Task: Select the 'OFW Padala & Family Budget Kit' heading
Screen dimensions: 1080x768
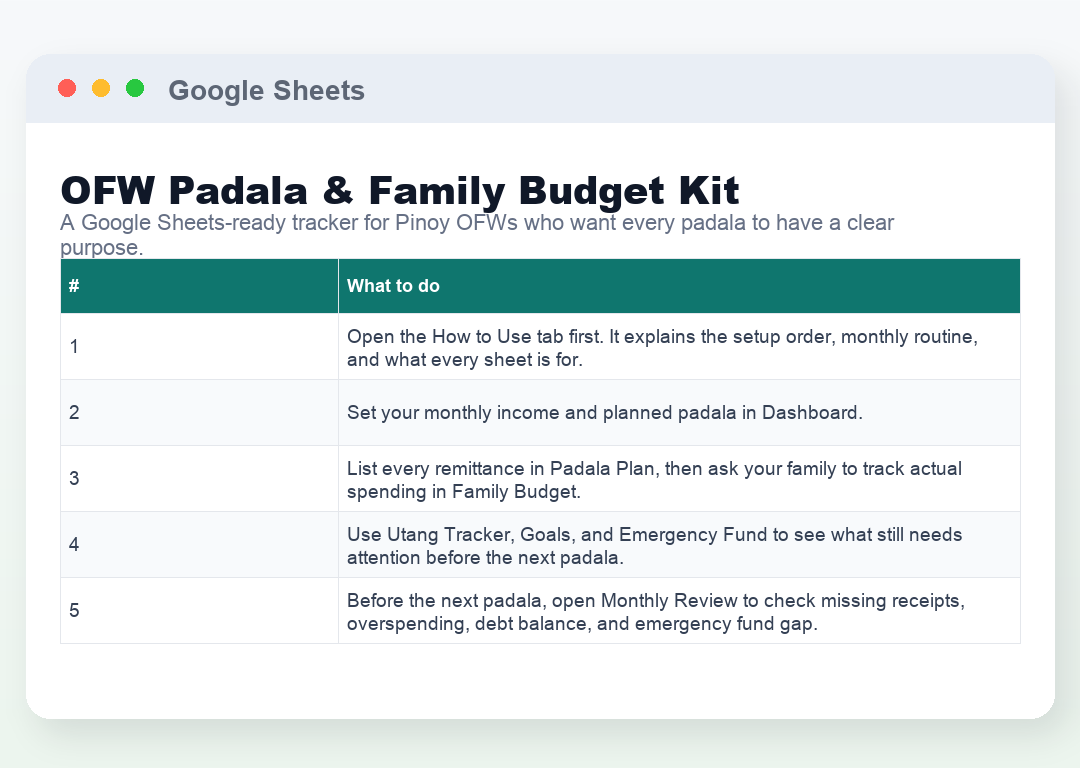Action: [399, 190]
